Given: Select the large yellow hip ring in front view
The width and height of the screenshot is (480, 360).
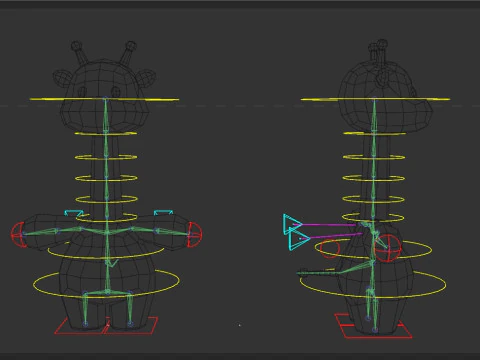Looking at the screenshot, I should pos(106,283).
